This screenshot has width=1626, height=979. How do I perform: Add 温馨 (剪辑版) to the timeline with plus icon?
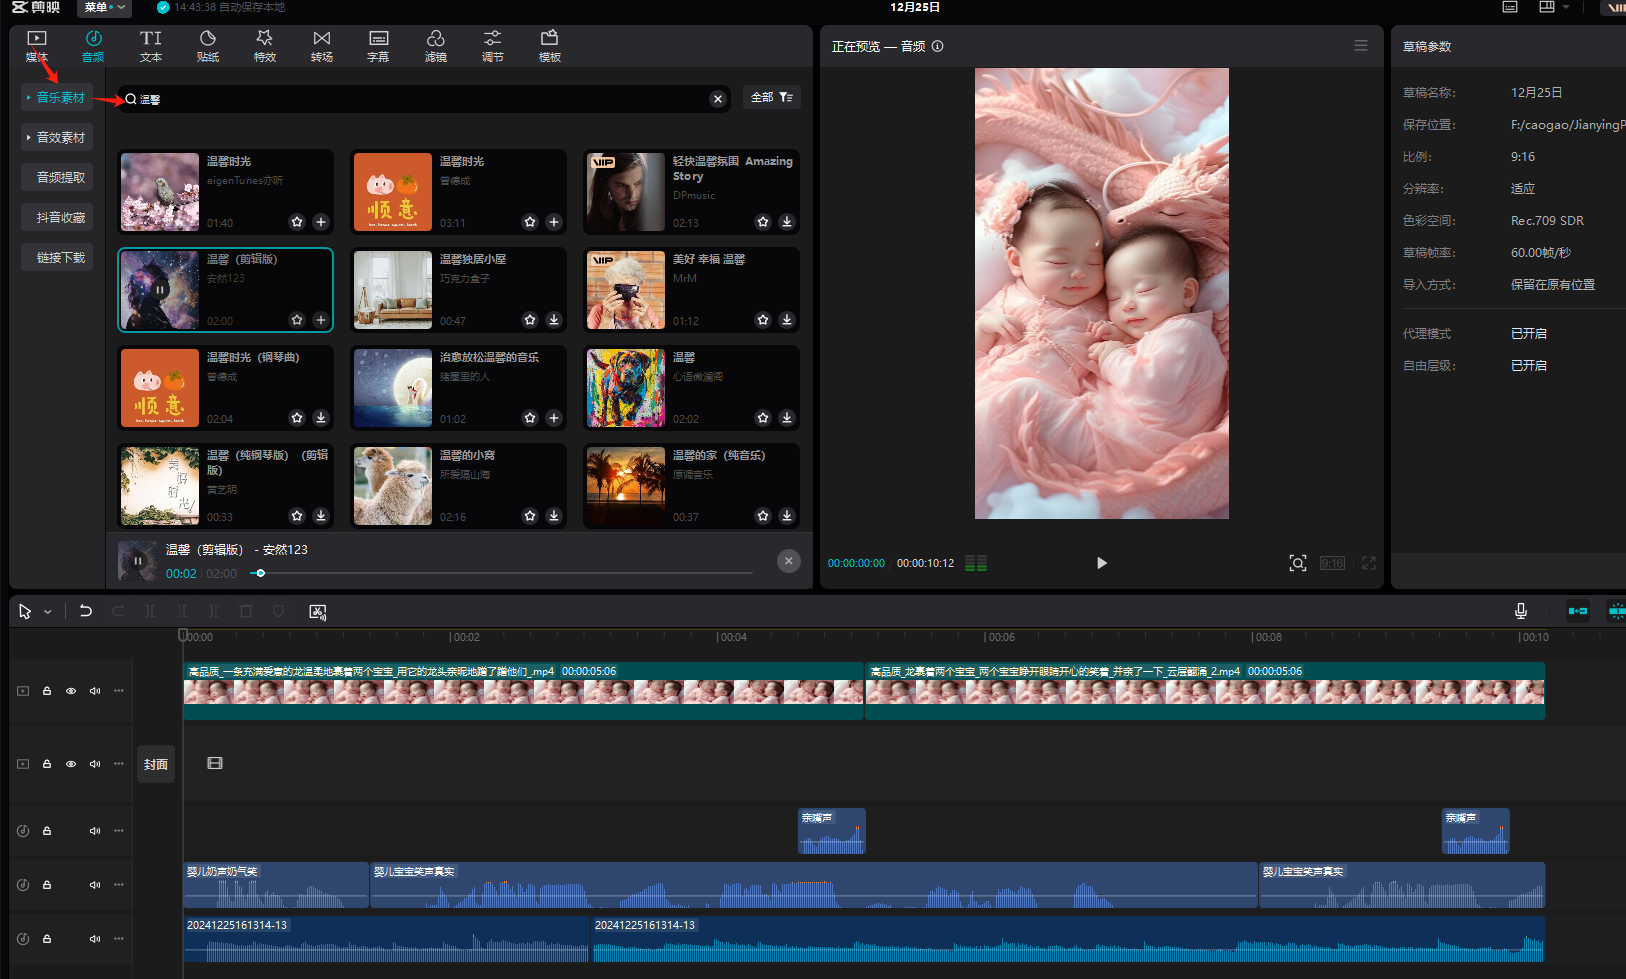coord(320,320)
